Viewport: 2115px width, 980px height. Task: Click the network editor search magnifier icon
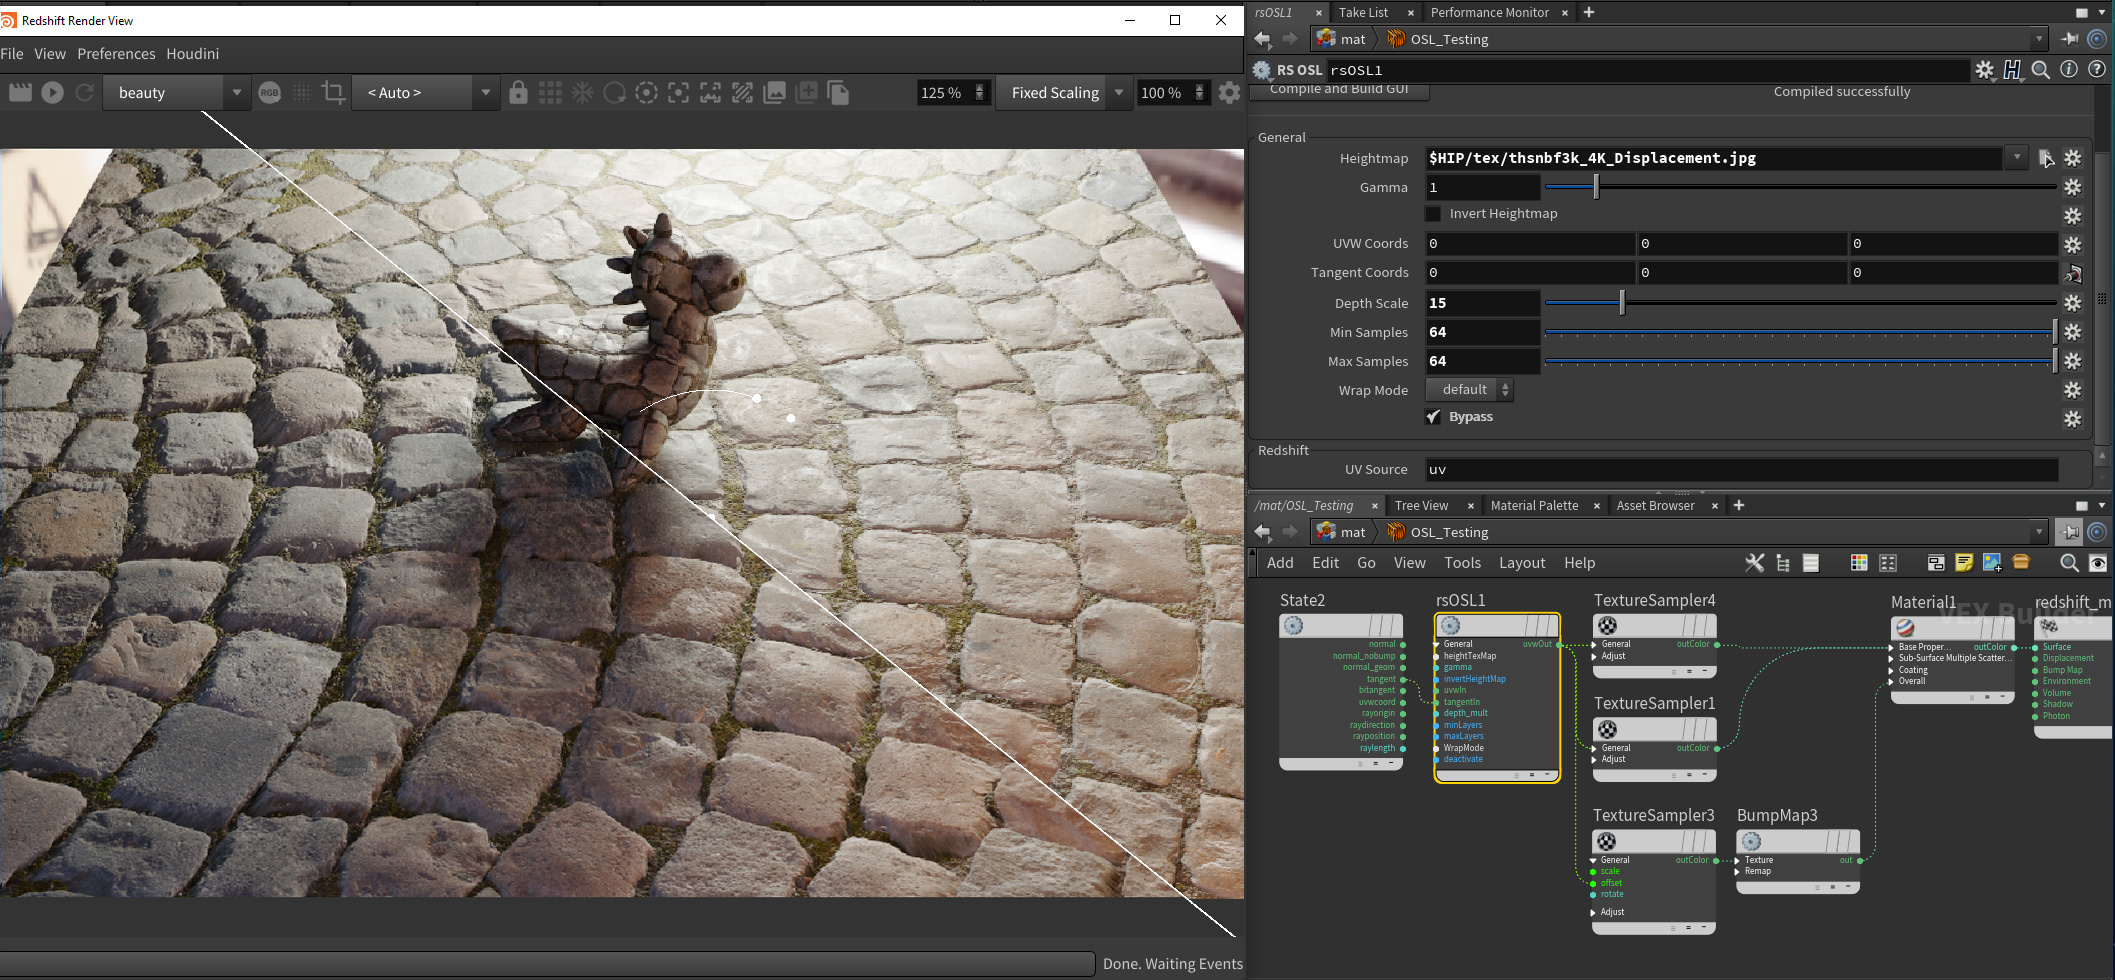point(2069,563)
